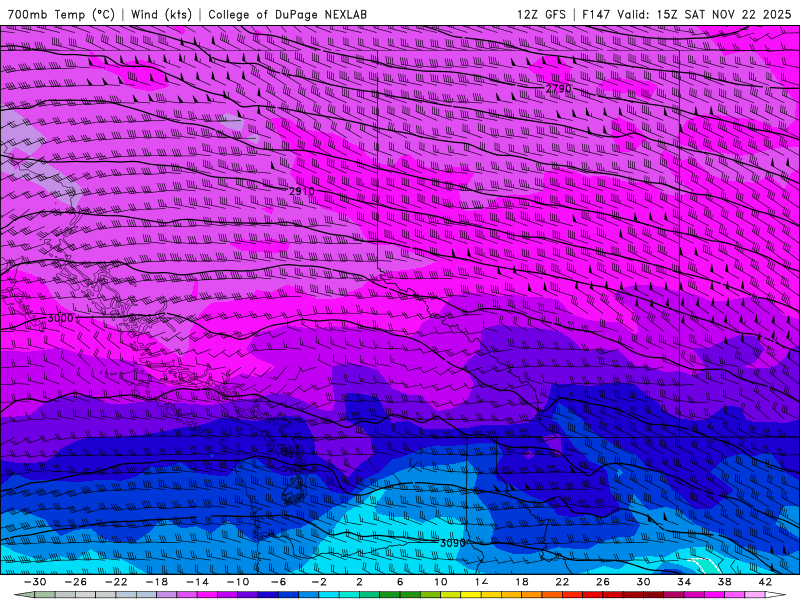The height and width of the screenshot is (600, 800).
Task: Click the positive 10 colorbar tick label
Action: pyautogui.click(x=440, y=582)
